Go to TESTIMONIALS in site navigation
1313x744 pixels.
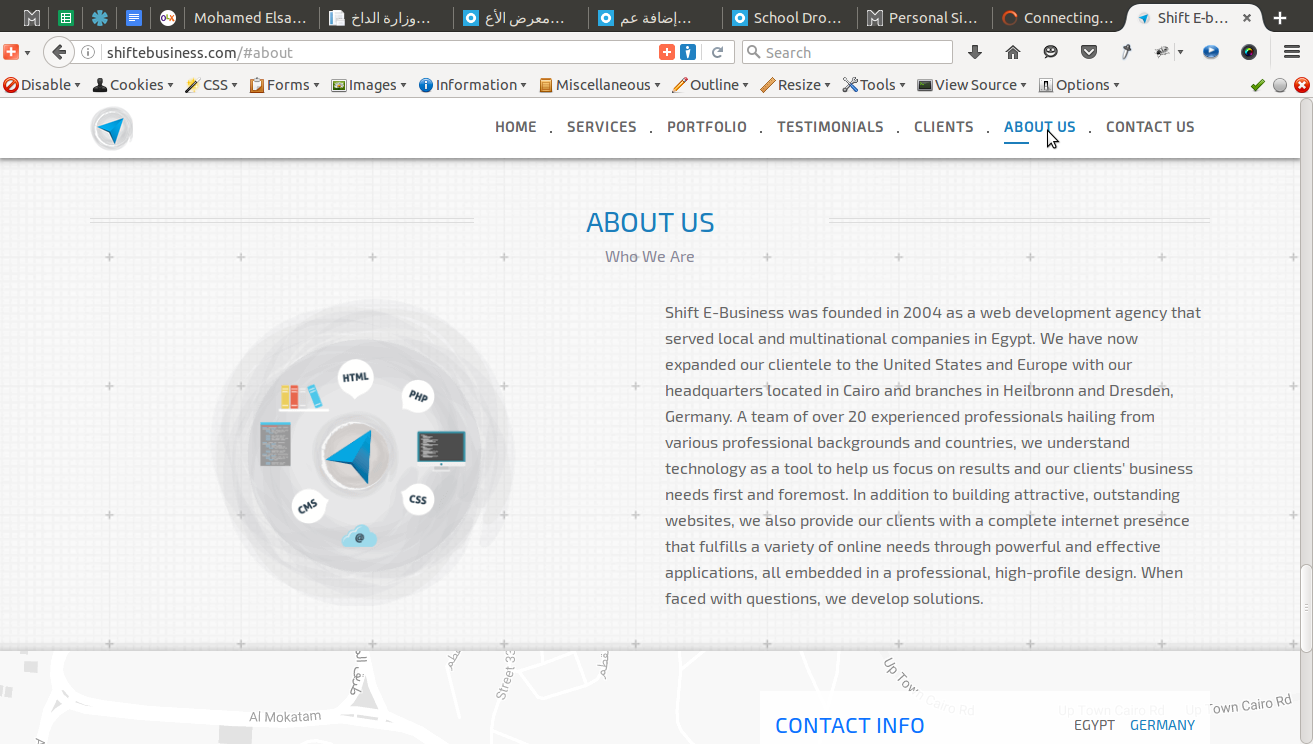point(830,127)
